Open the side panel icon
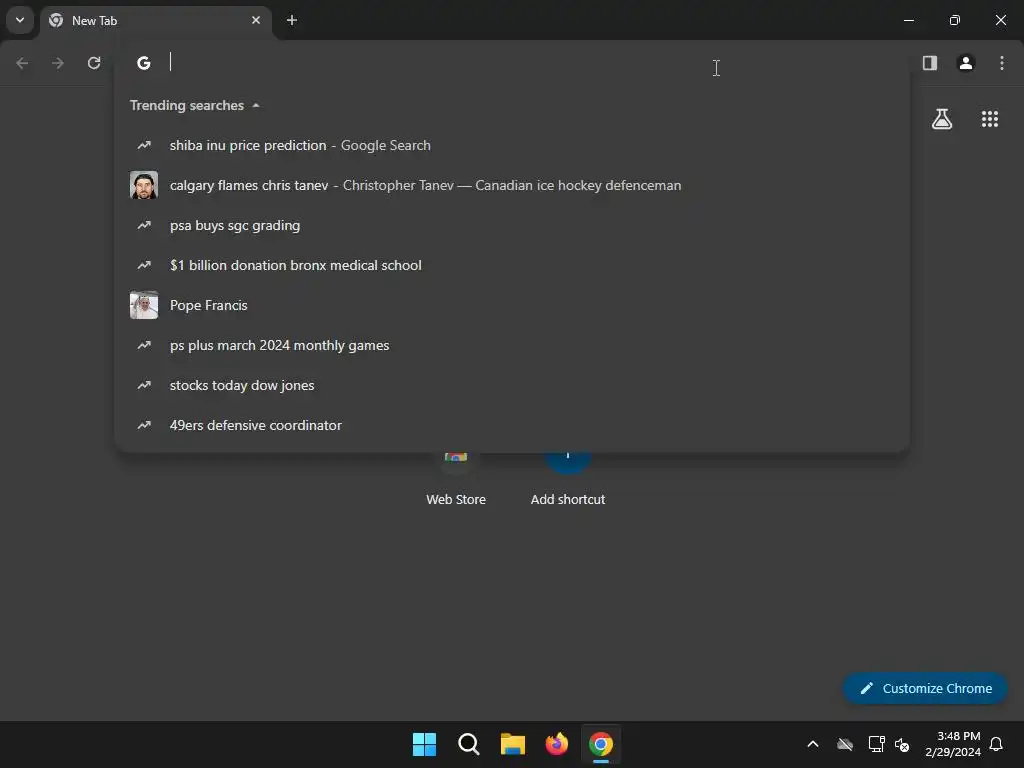 (930, 63)
